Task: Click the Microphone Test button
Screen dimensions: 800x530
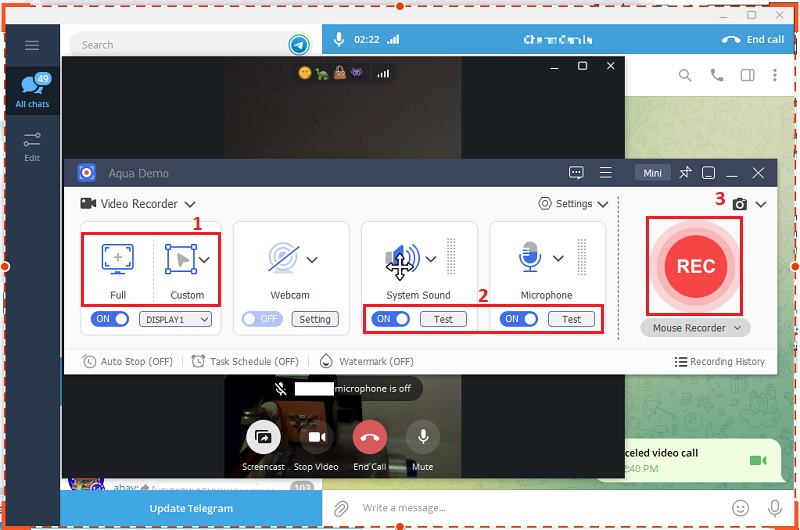Action: pyautogui.click(x=571, y=319)
